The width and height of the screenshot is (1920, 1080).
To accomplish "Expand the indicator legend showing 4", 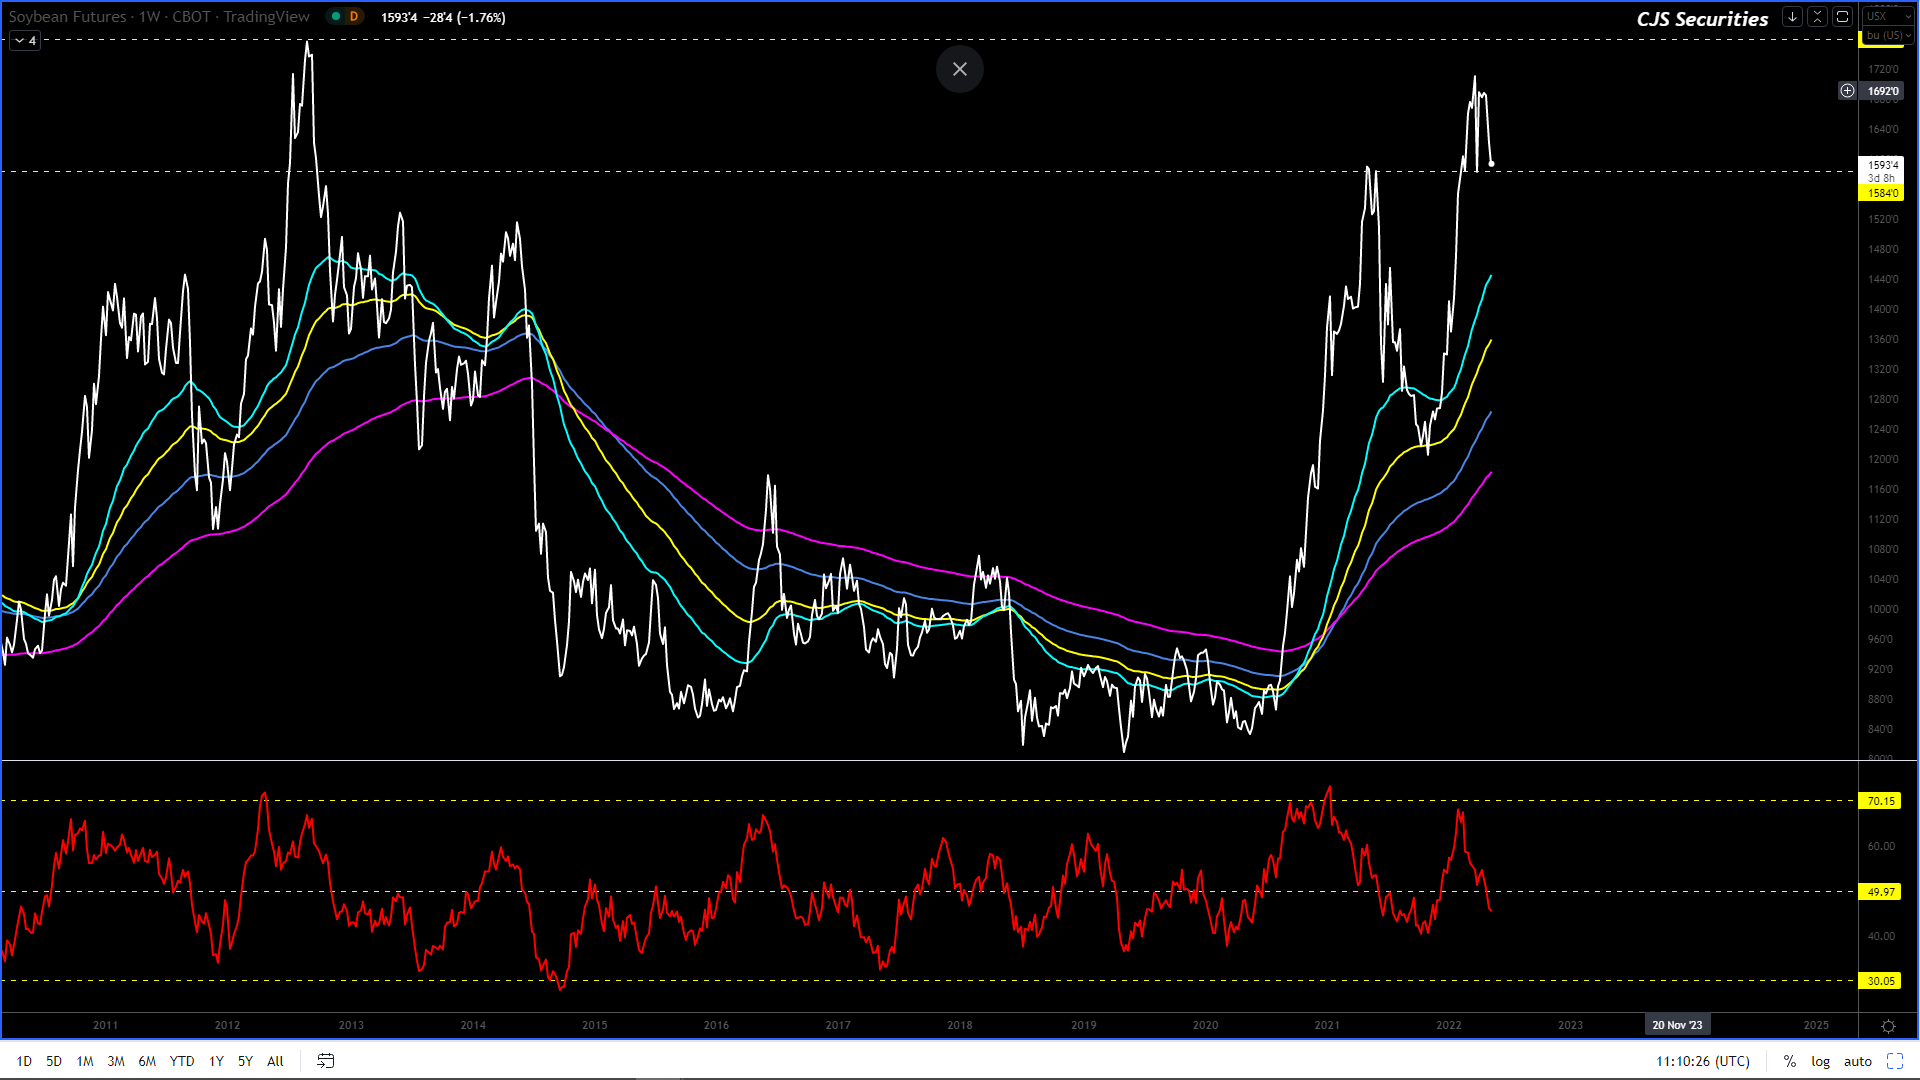I will click(25, 41).
